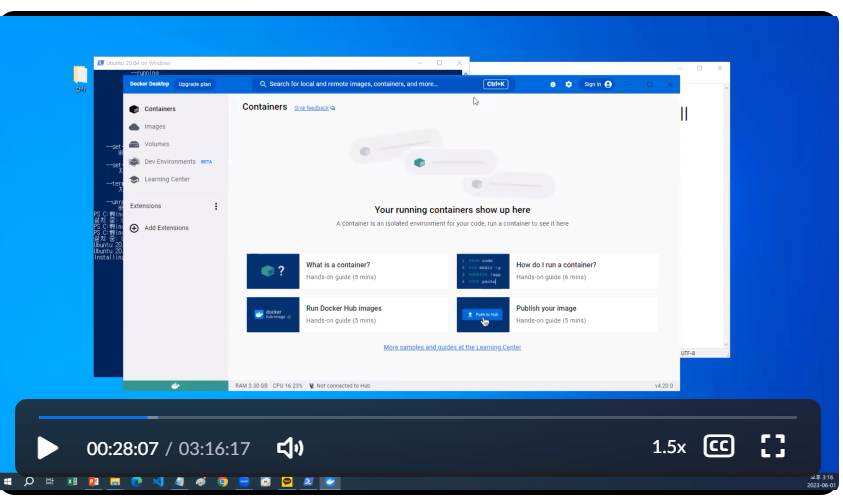
Task: Toggle closed captions CC
Action: pos(720,448)
